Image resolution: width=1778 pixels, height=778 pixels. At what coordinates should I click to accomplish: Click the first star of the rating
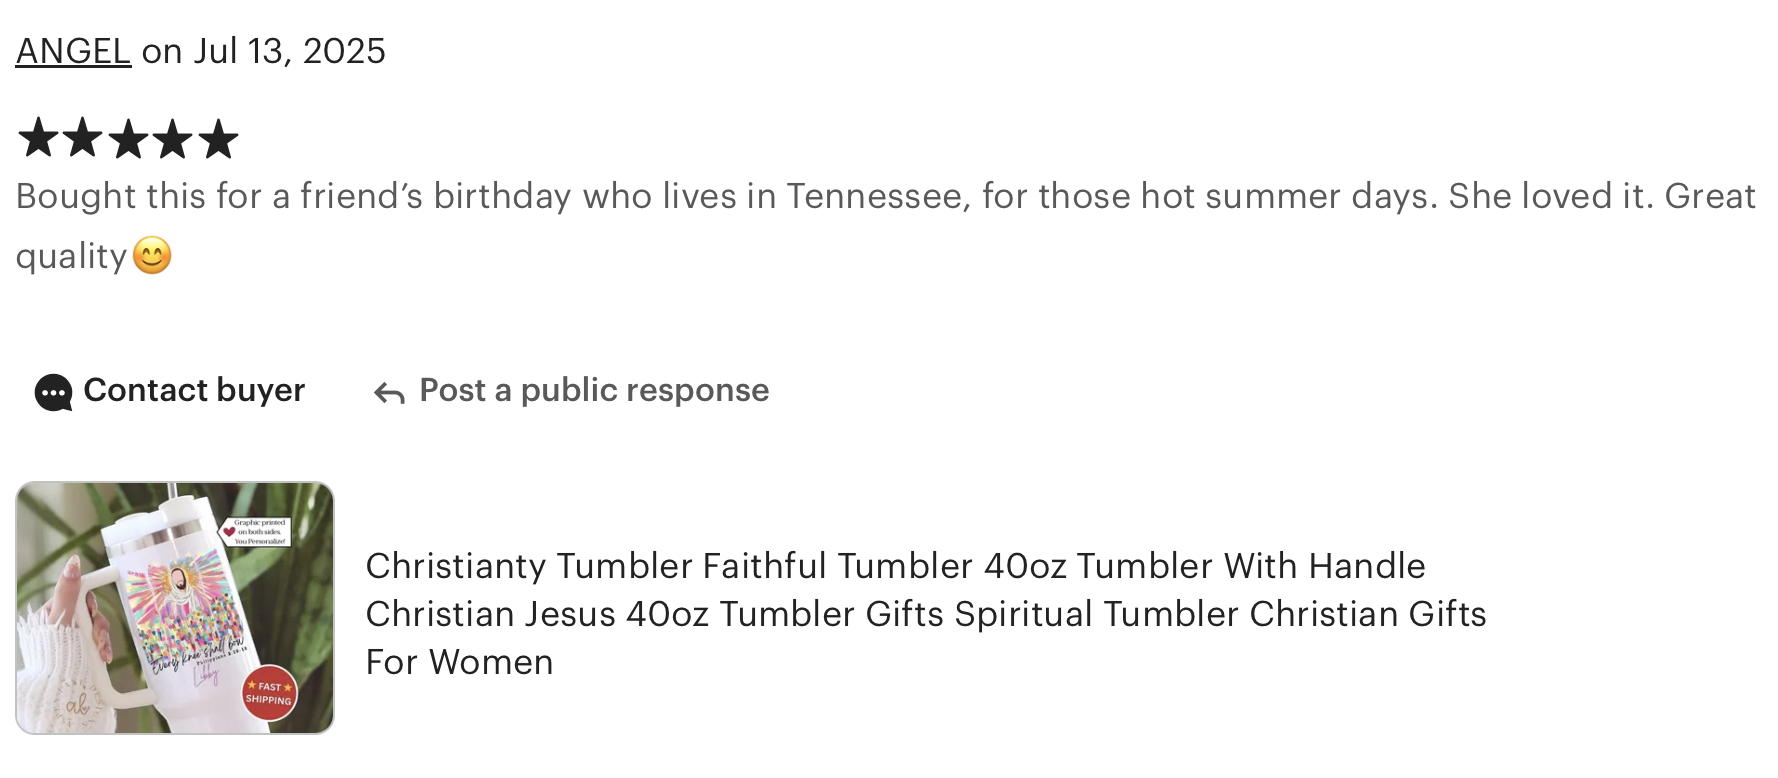(38, 139)
